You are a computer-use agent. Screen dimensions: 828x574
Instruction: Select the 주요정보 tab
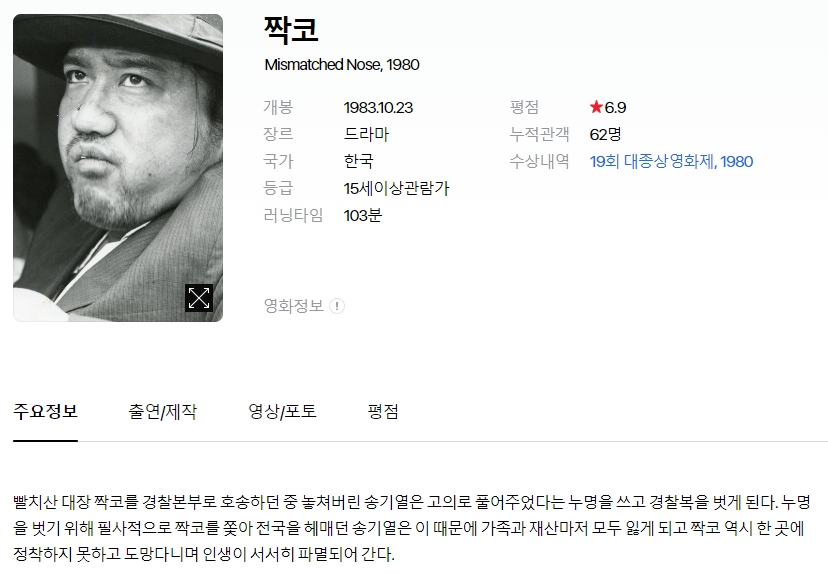tap(45, 411)
